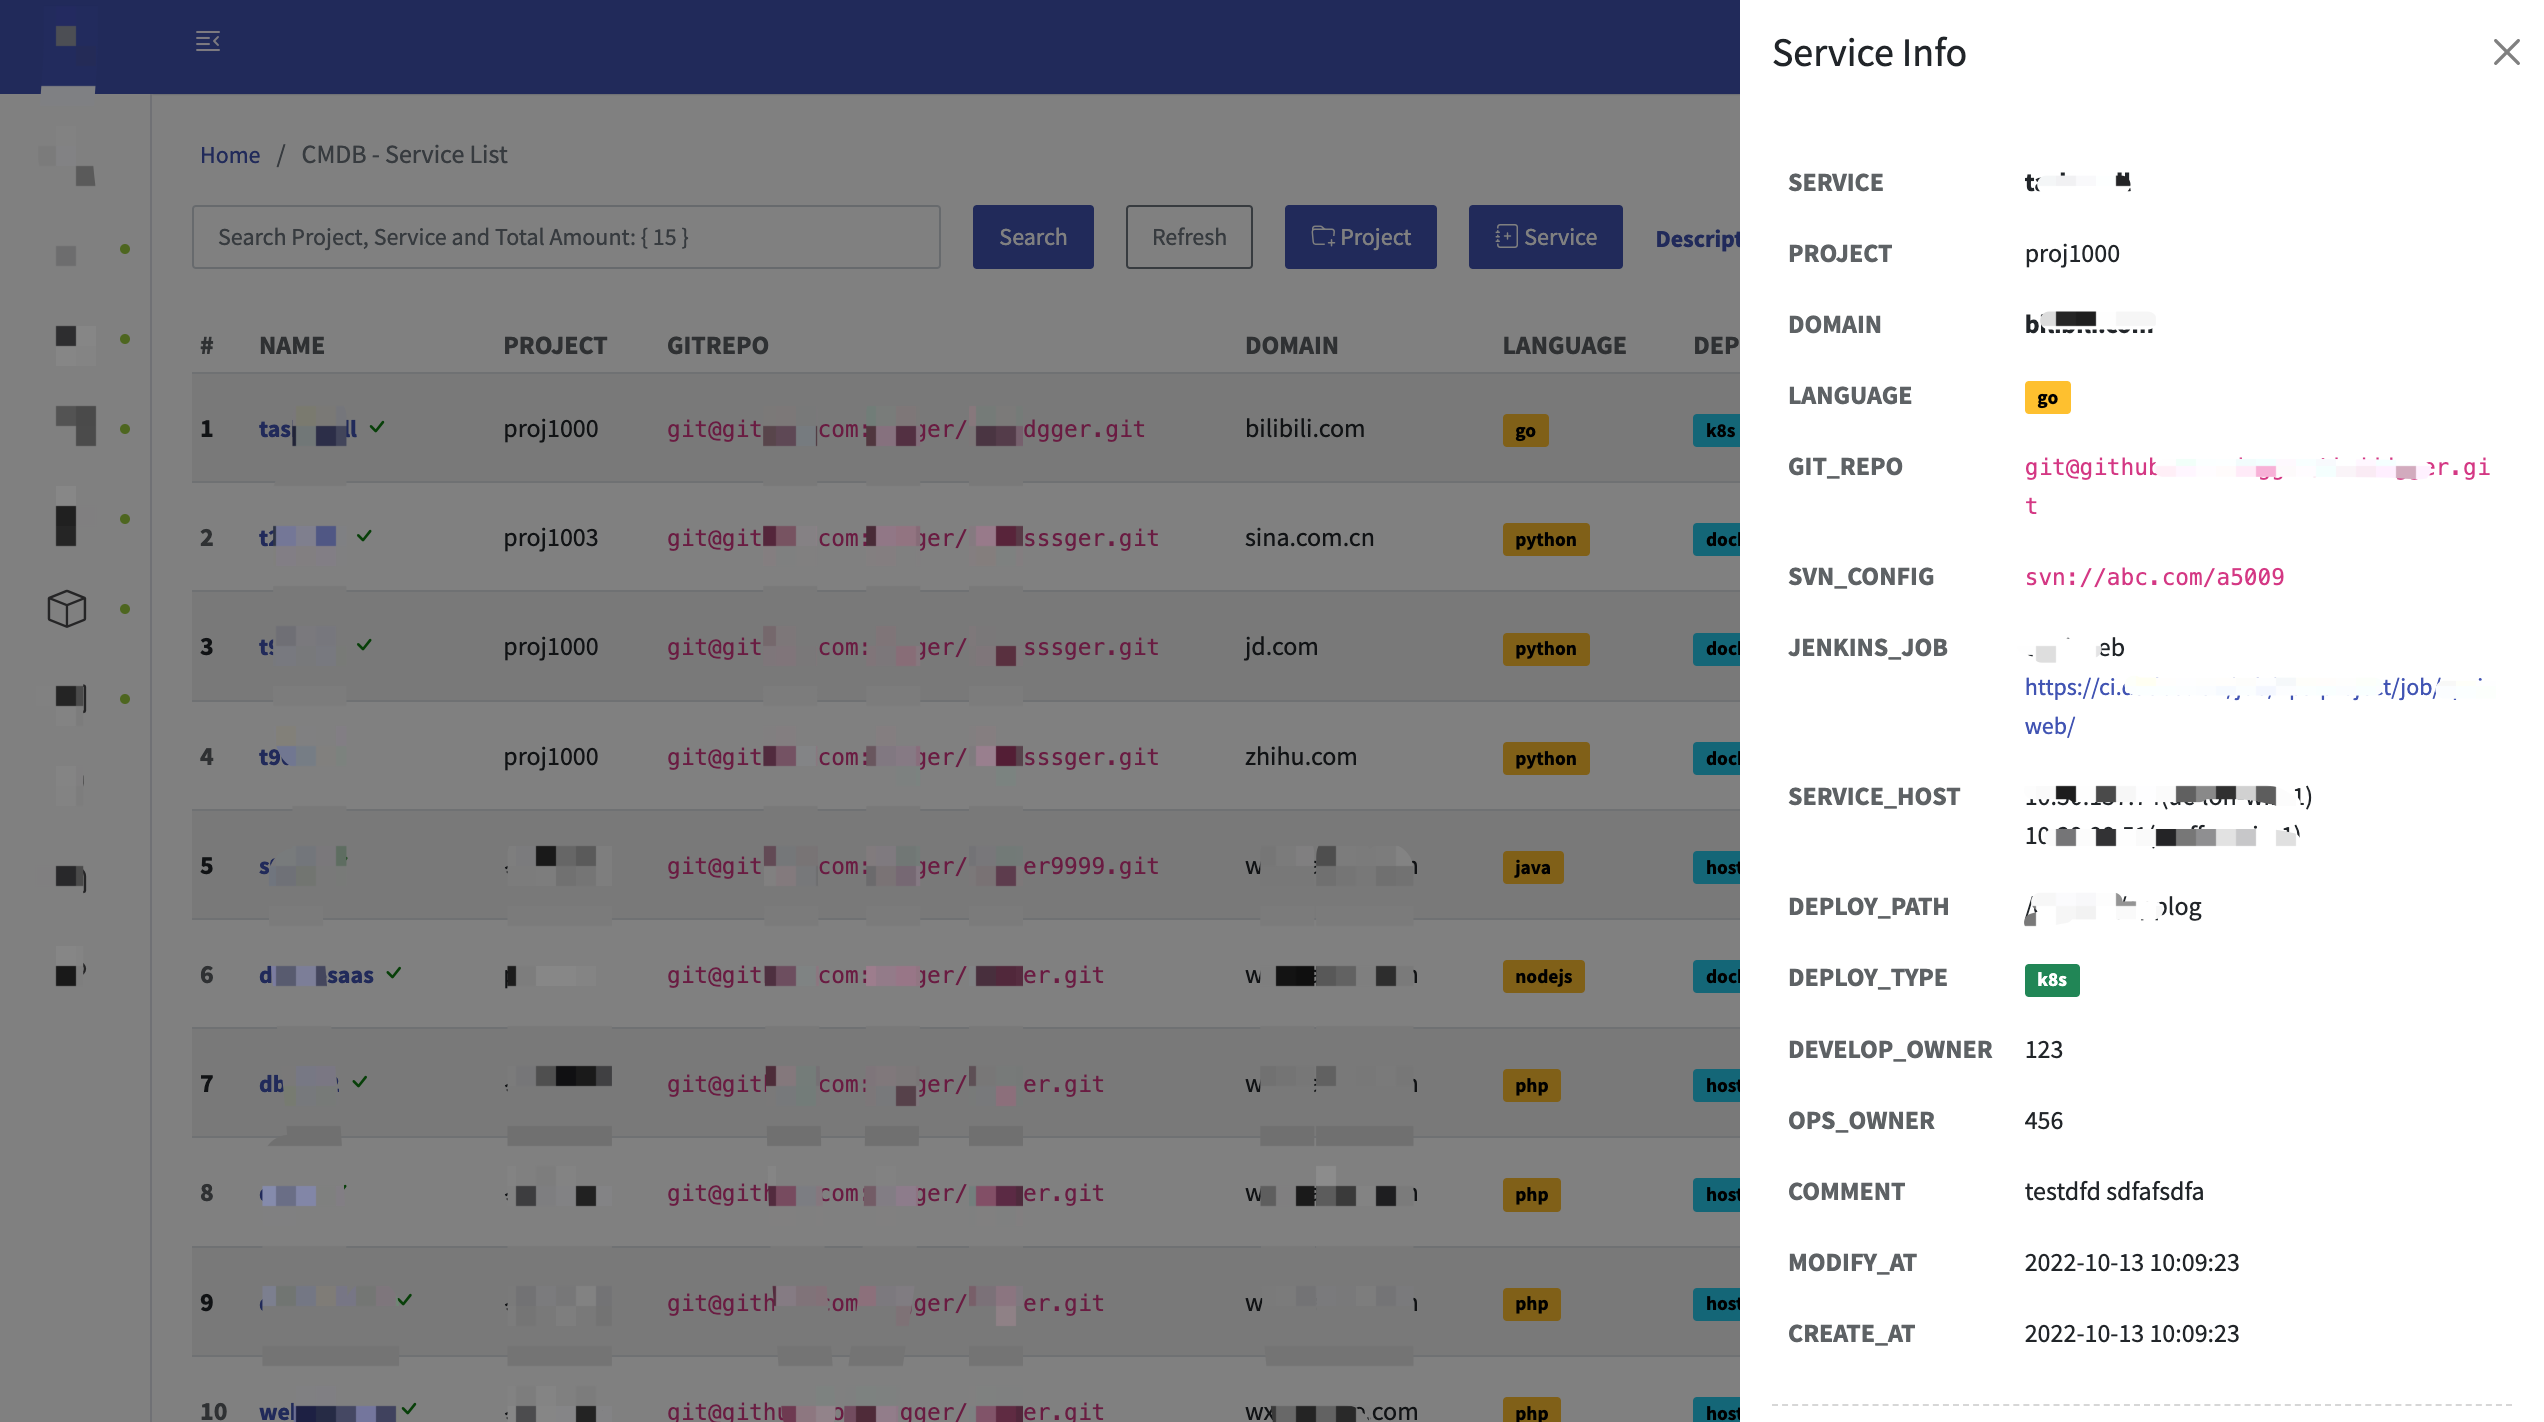
Task: Collapse the sidebar with the hamburger icon
Action: [x=208, y=41]
